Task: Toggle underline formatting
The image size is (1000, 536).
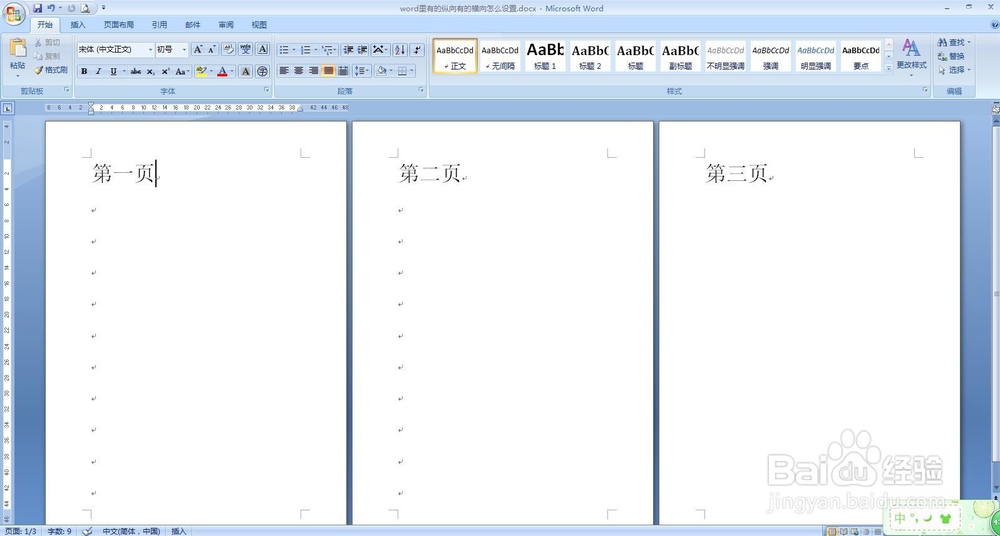Action: pos(114,71)
